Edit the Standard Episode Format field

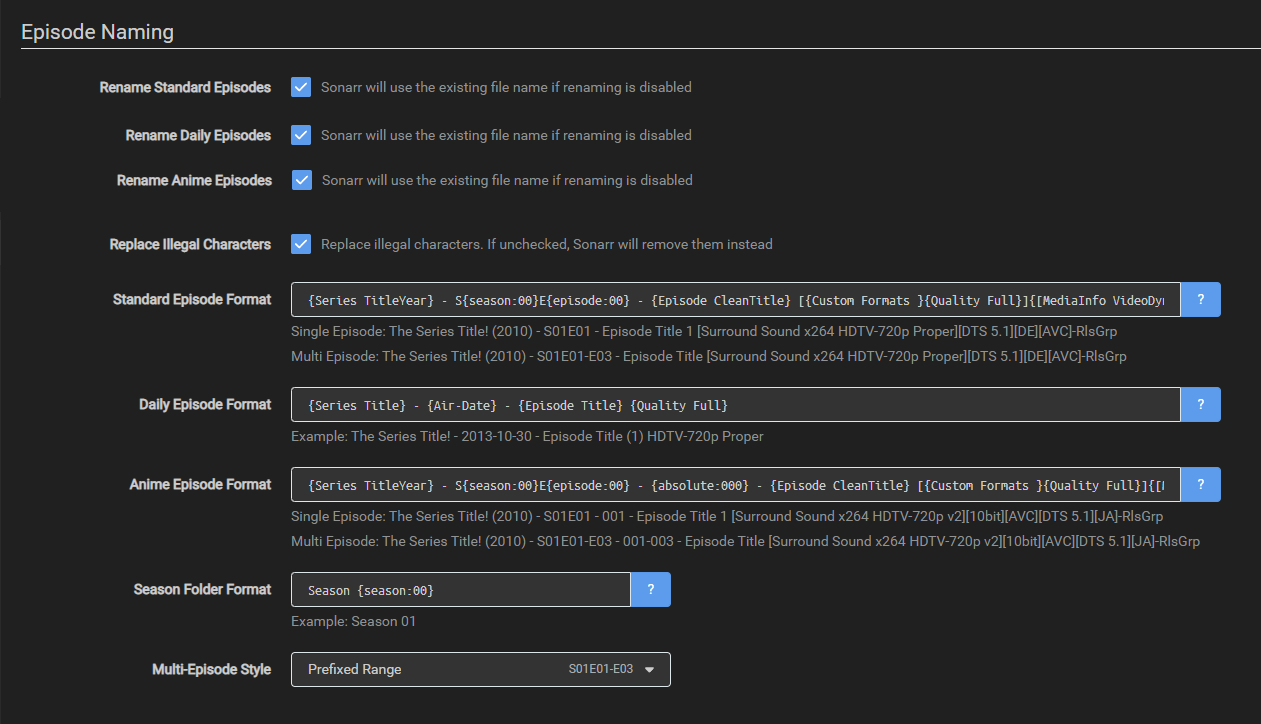pos(735,299)
